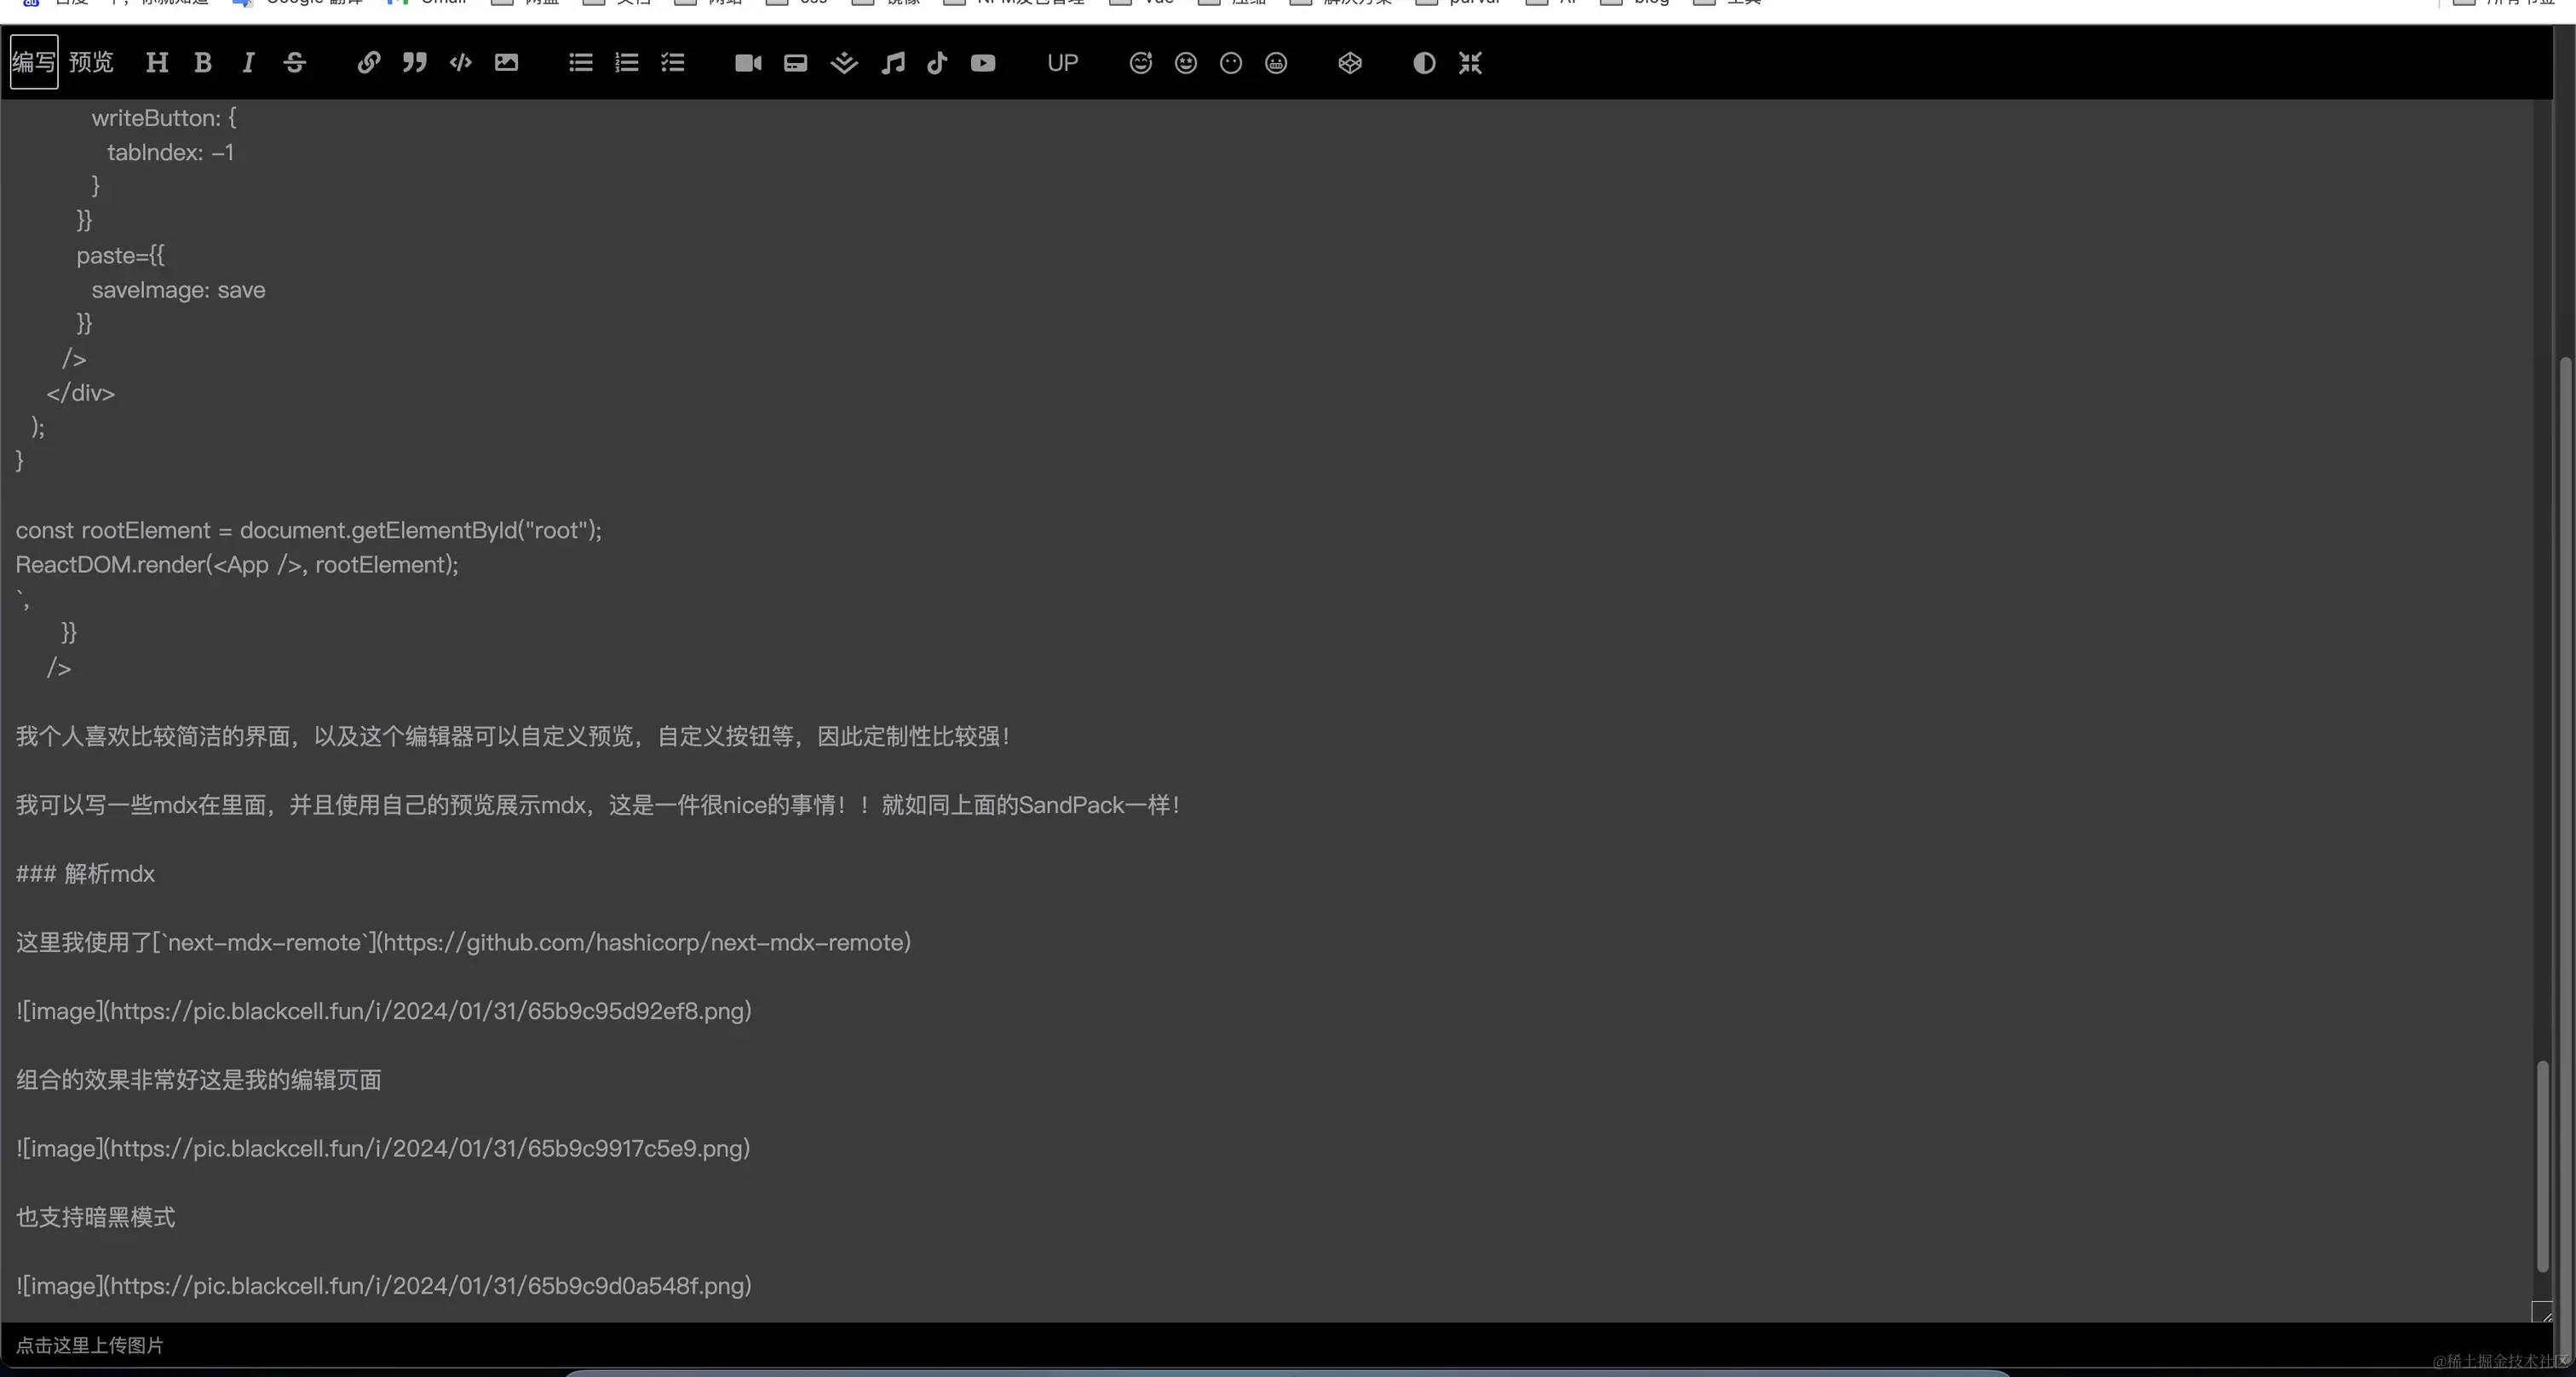Viewport: 2576px width, 1377px height.
Task: Add a checklist task list
Action: click(x=673, y=63)
